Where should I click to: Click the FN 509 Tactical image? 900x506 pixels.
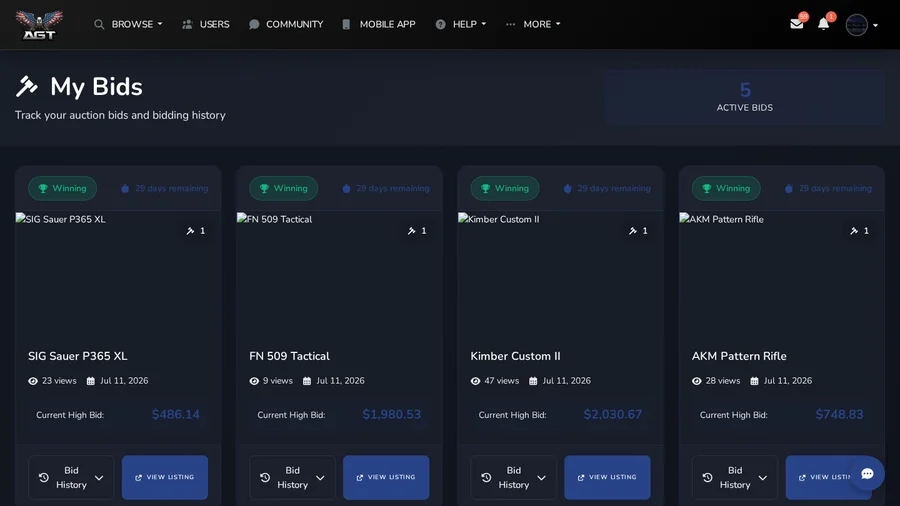point(339,275)
